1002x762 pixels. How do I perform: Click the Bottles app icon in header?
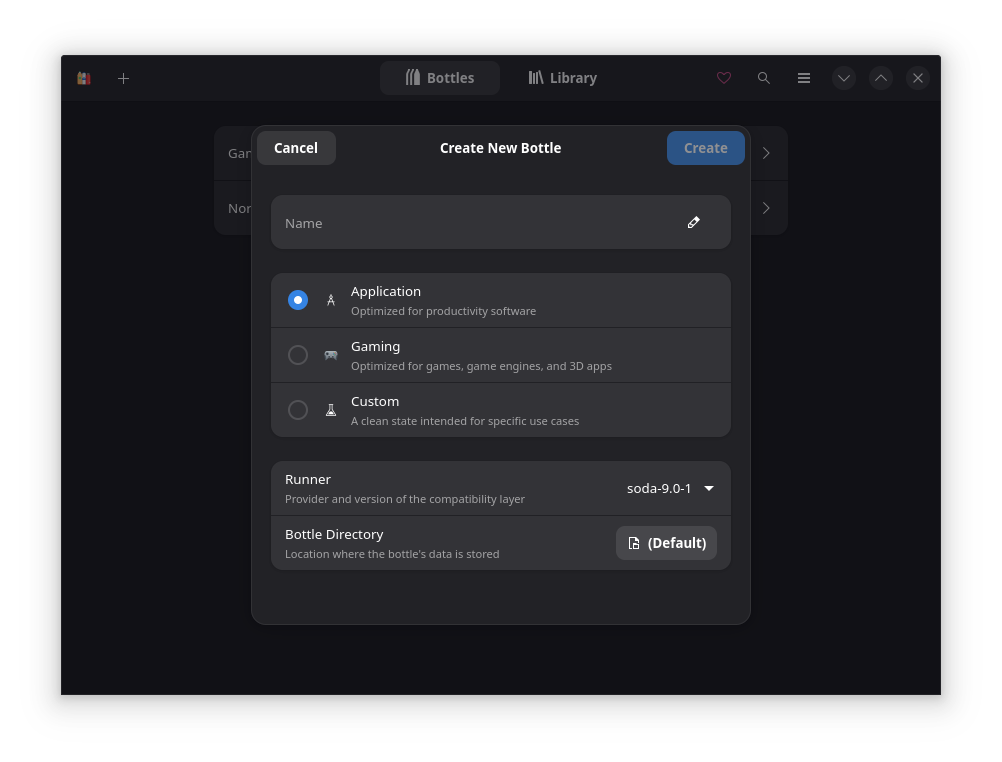[84, 78]
